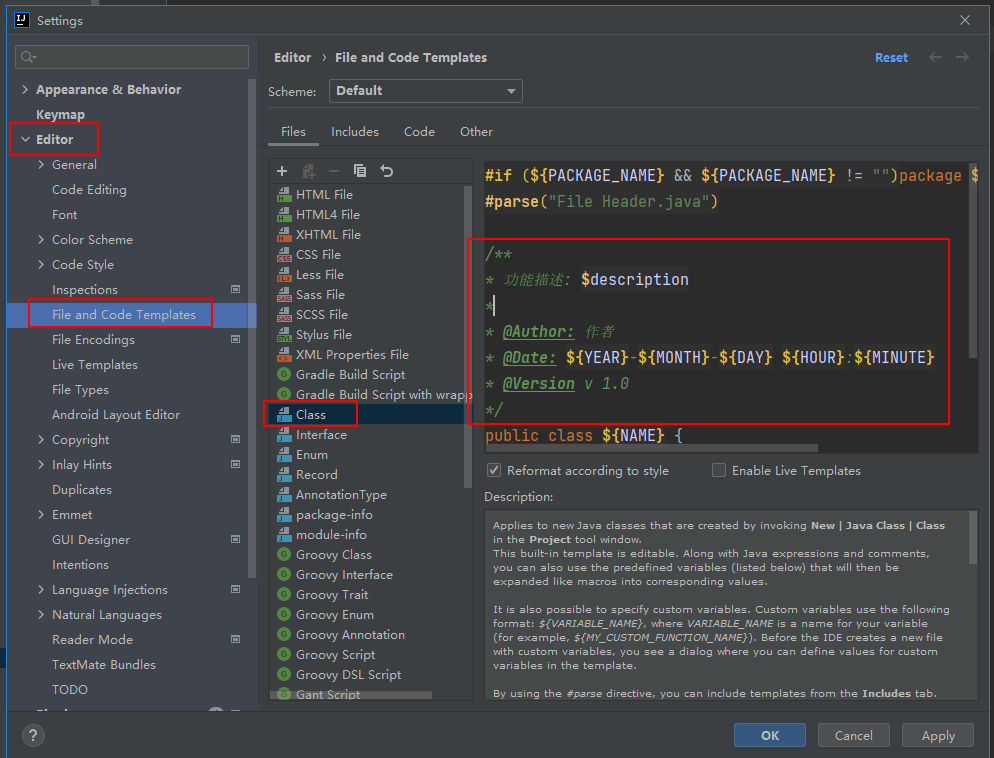This screenshot has height=758, width=994.
Task: Click the back navigation arrow
Action: (x=936, y=57)
